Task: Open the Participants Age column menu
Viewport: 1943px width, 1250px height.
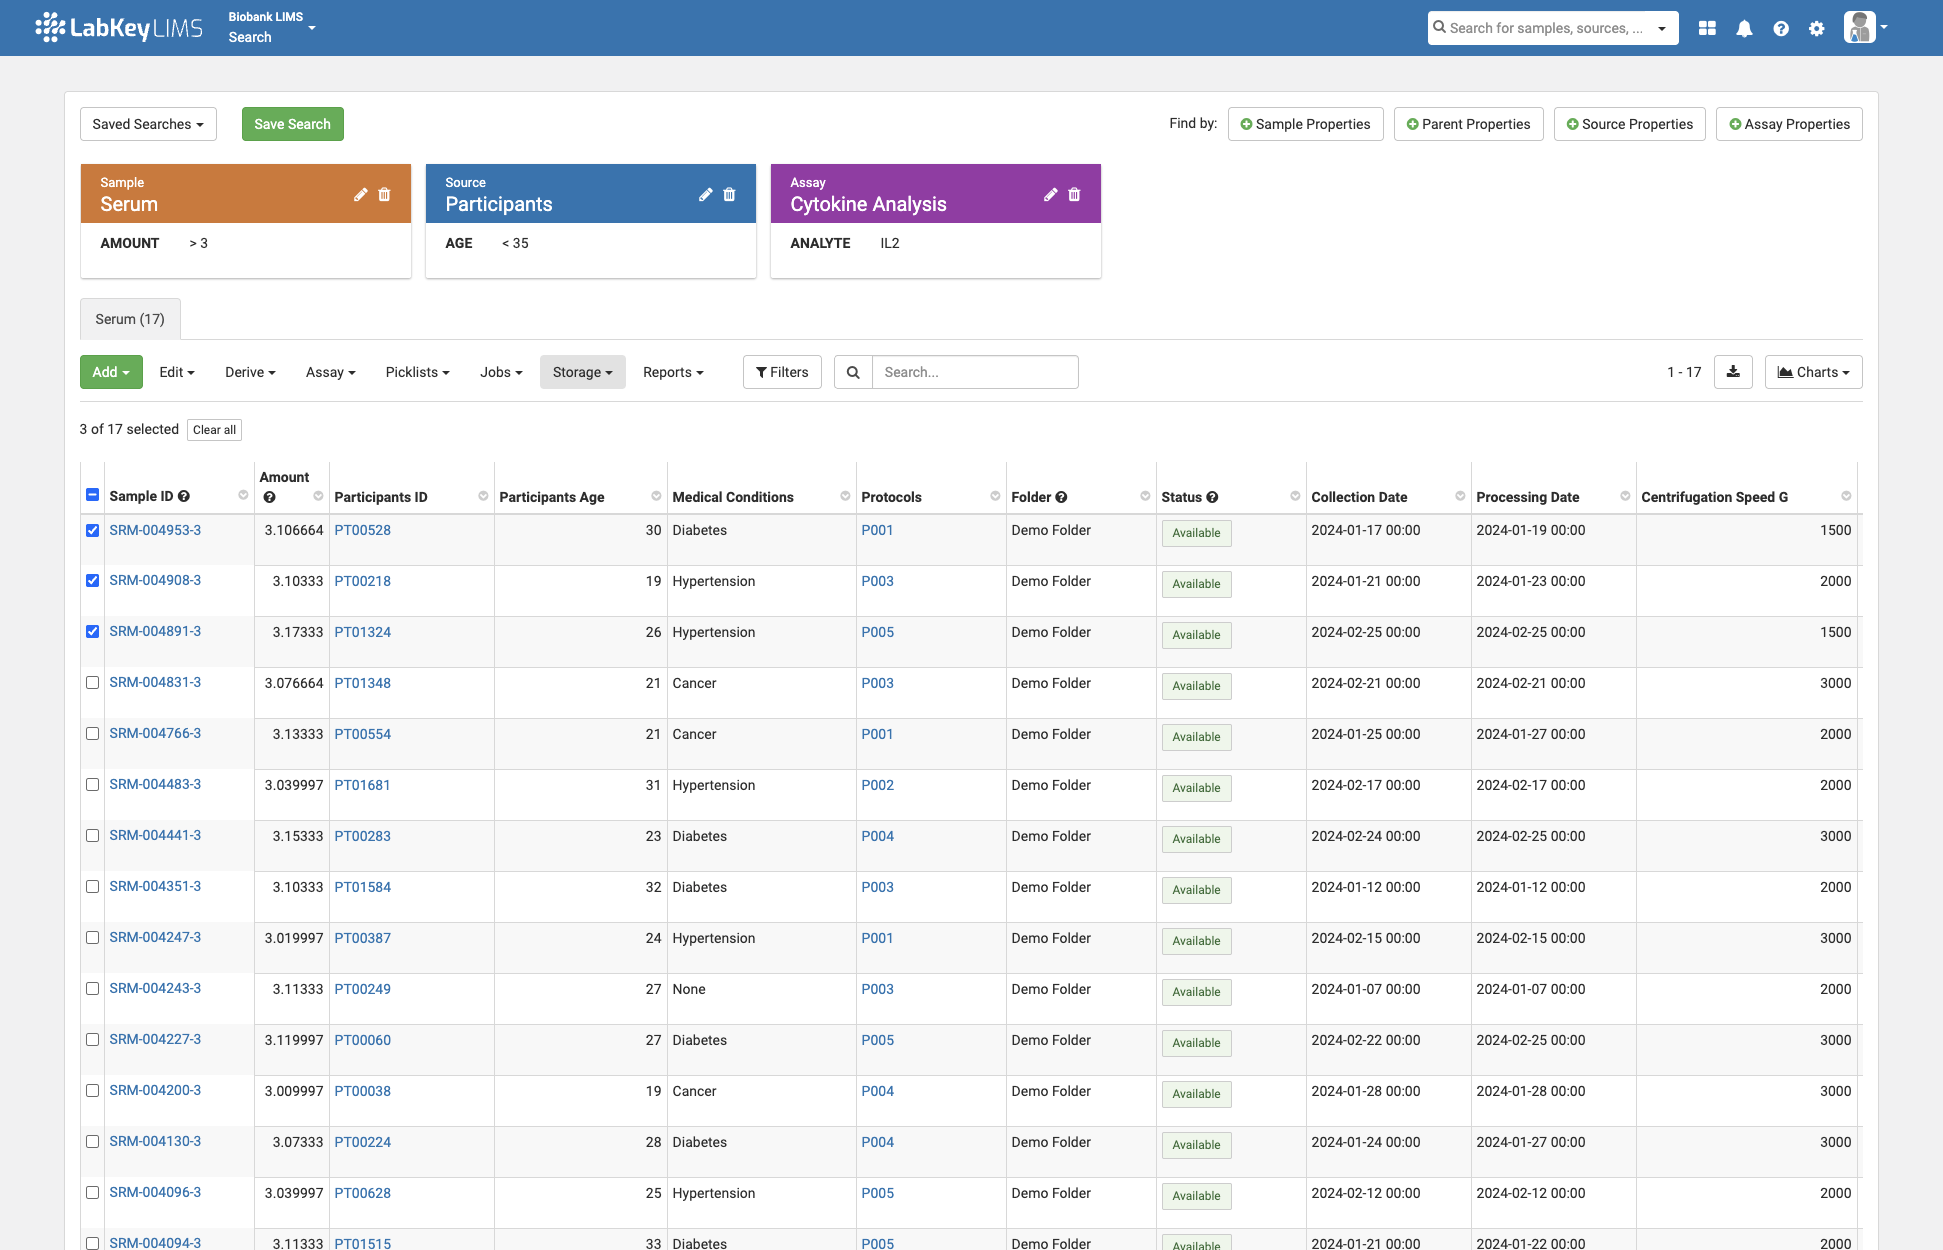Action: coord(656,496)
